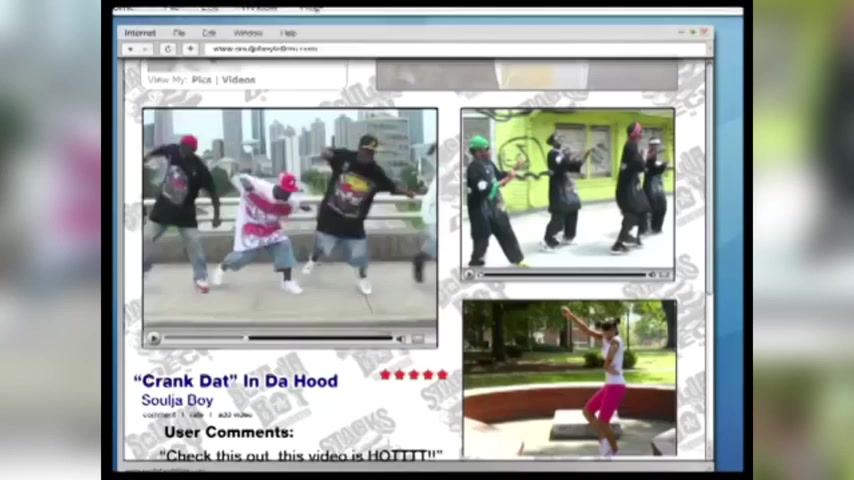
Task: Open the "Crank Dat" In Da Hood title
Action: point(236,381)
